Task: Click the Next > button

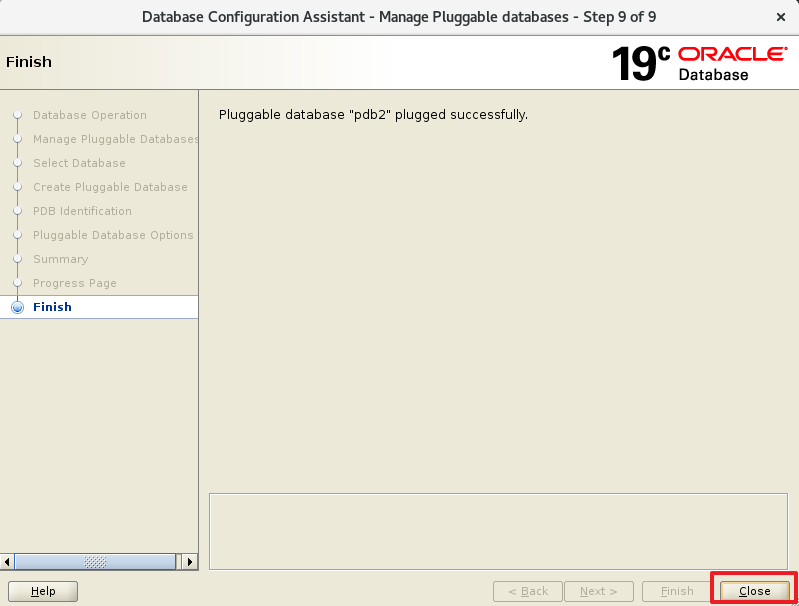Action: (x=599, y=591)
